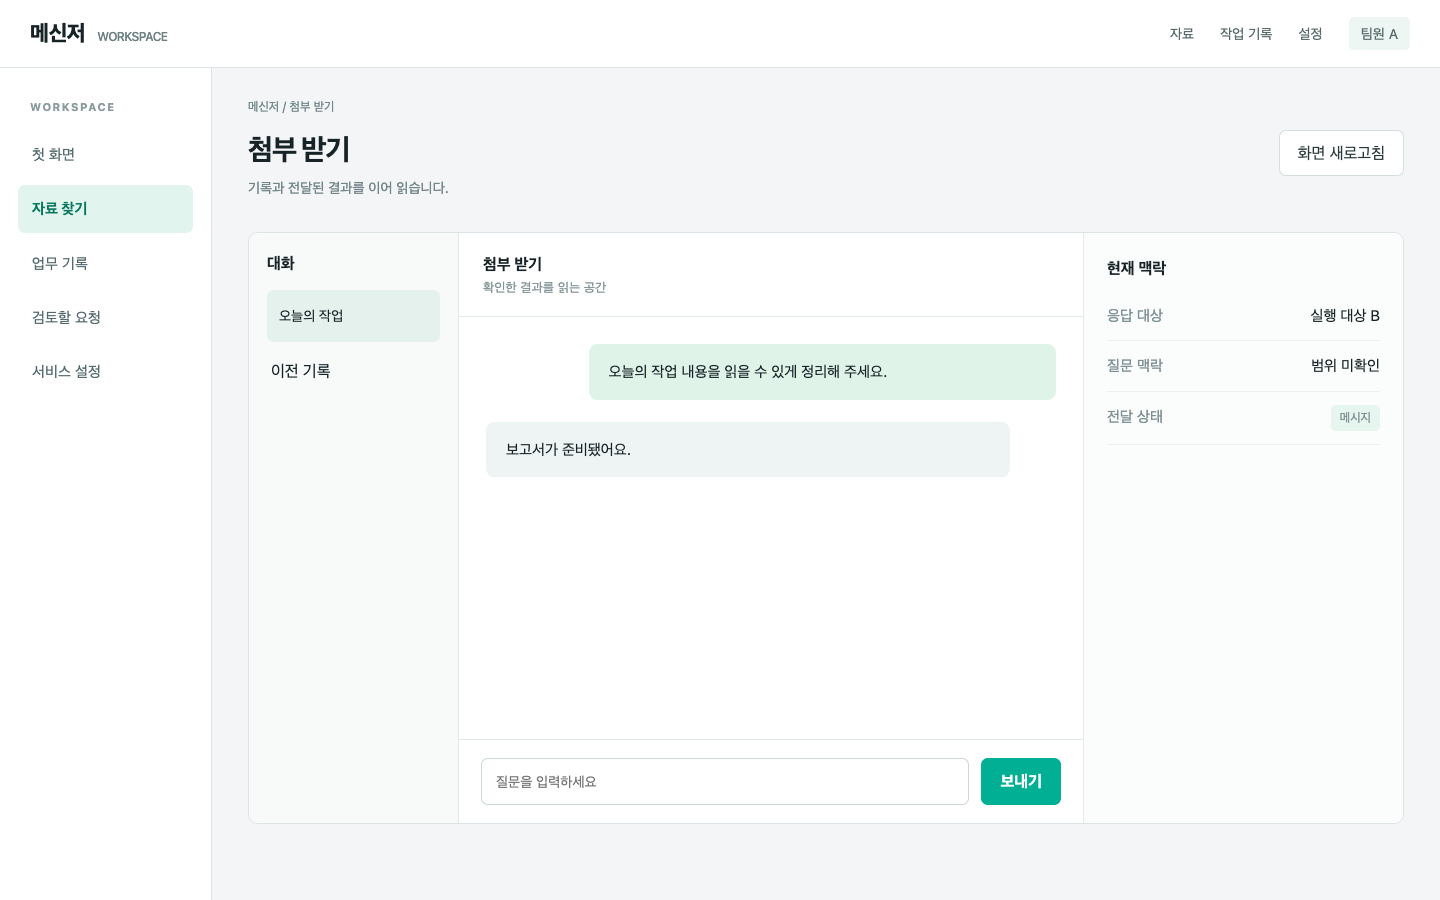Click the 메신저 logo in the header
Viewport: 1440px width, 900px height.
tap(57, 33)
